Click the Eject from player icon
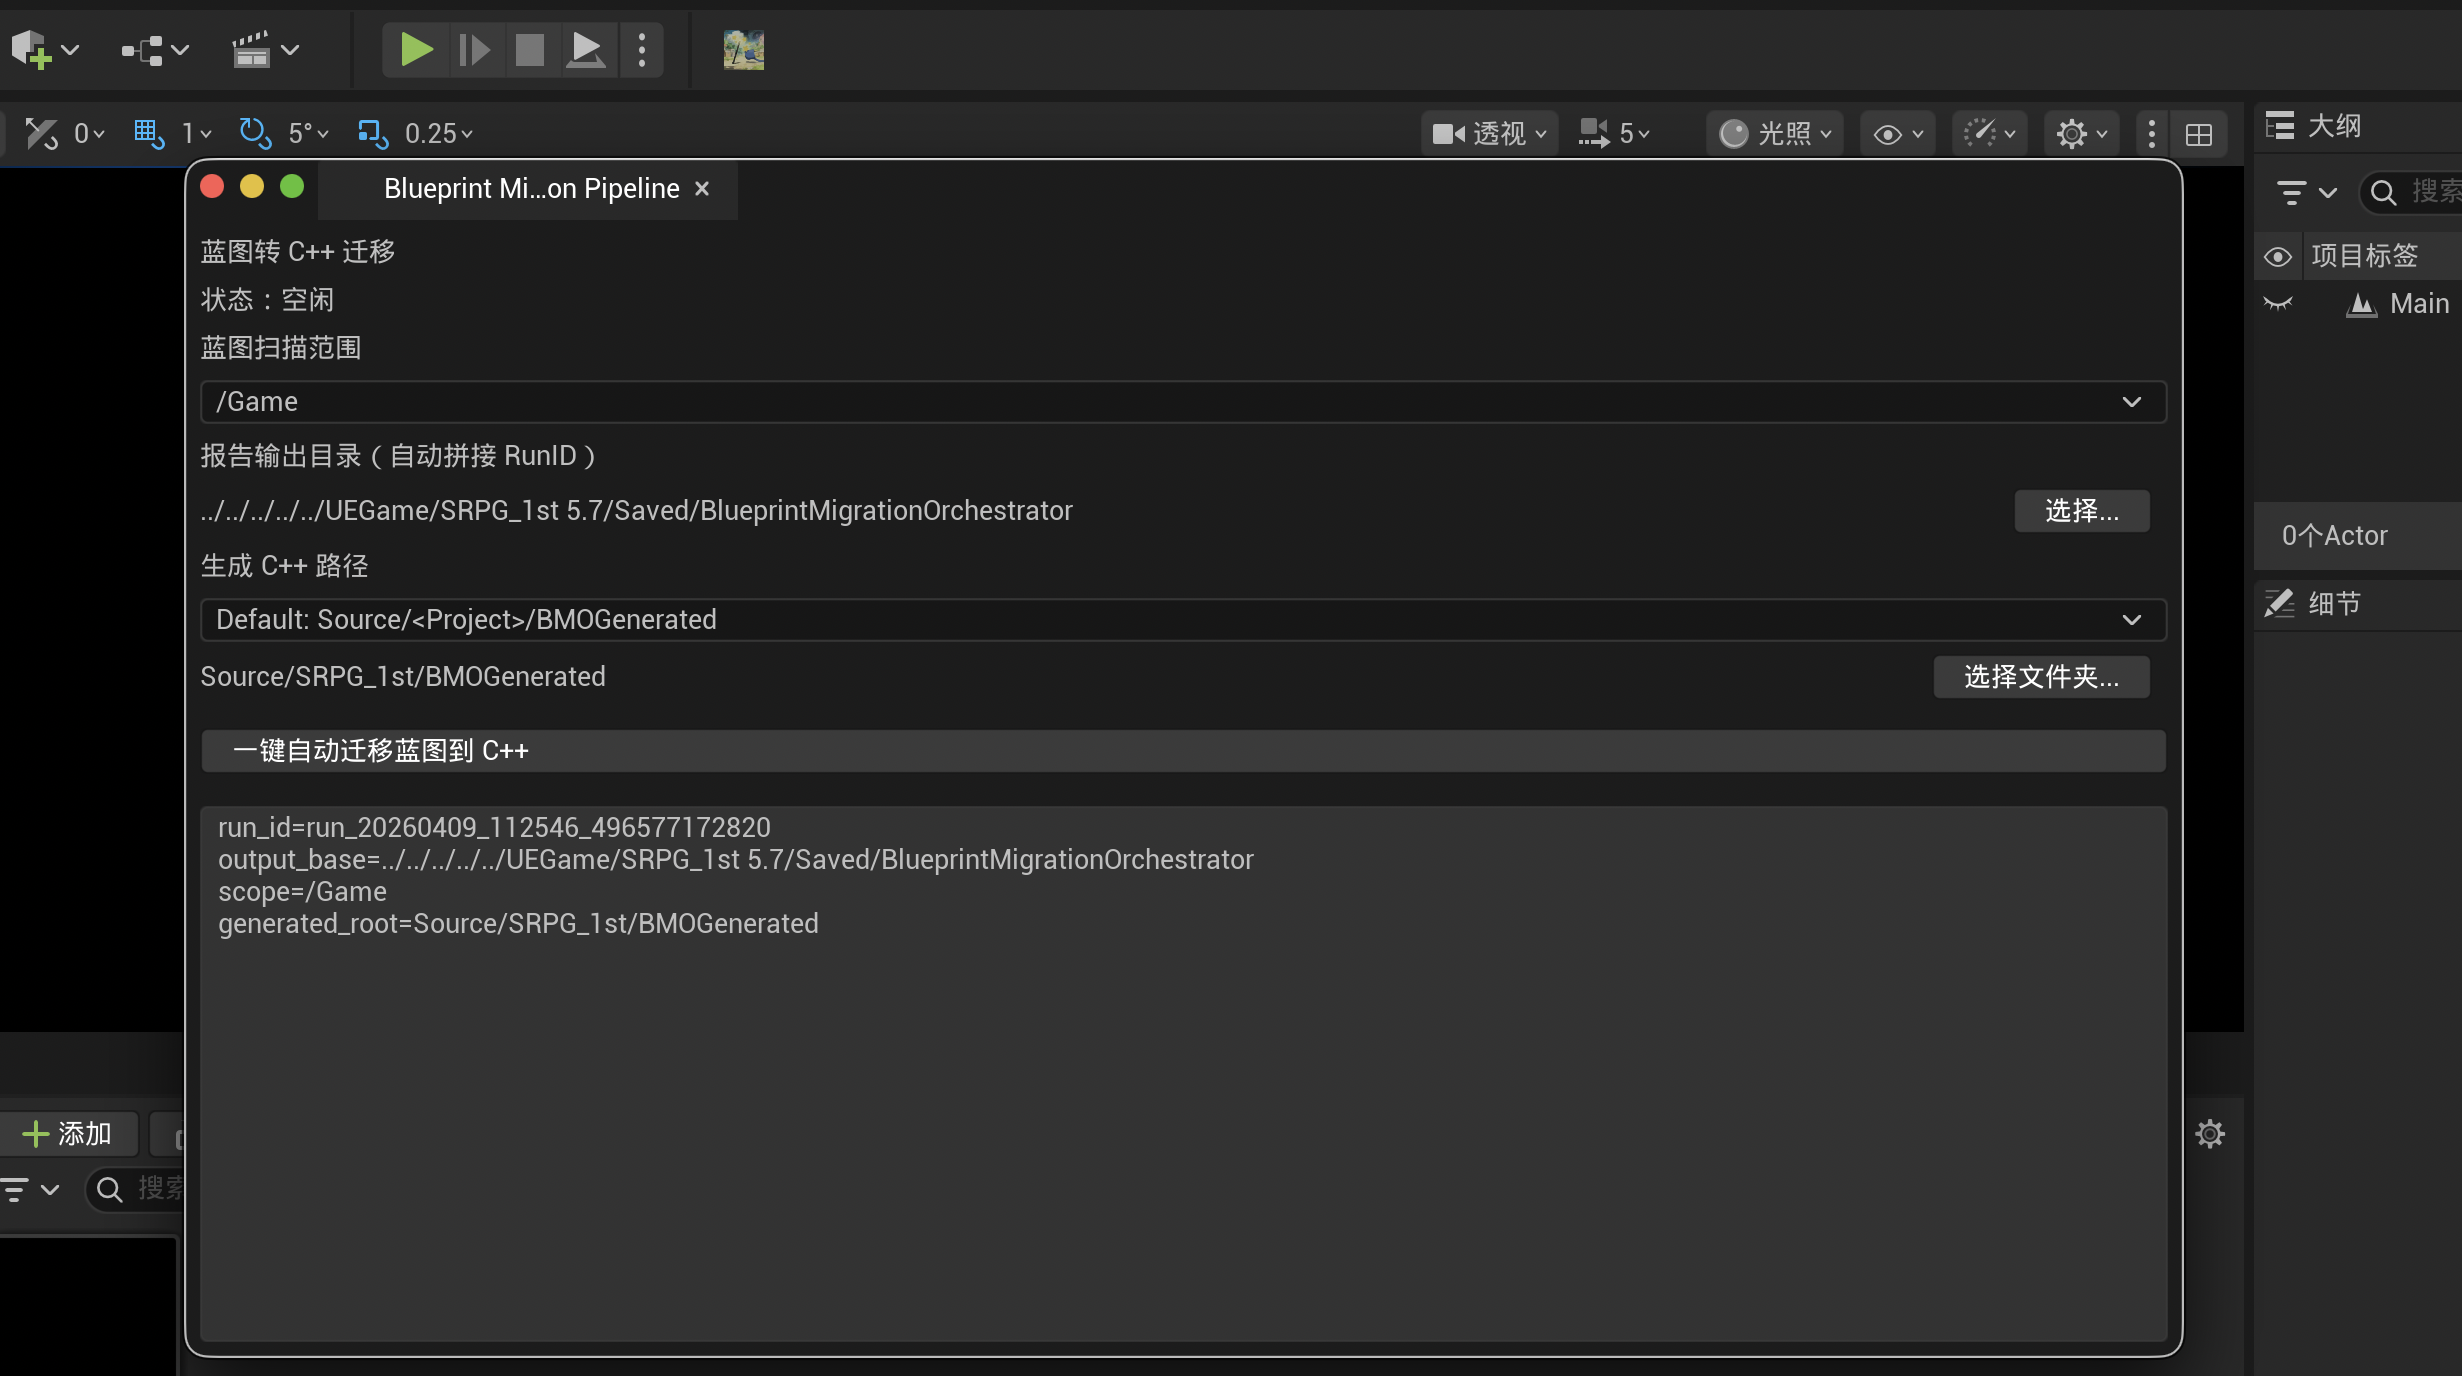Screen dimensions: 2462x1376 [585, 49]
